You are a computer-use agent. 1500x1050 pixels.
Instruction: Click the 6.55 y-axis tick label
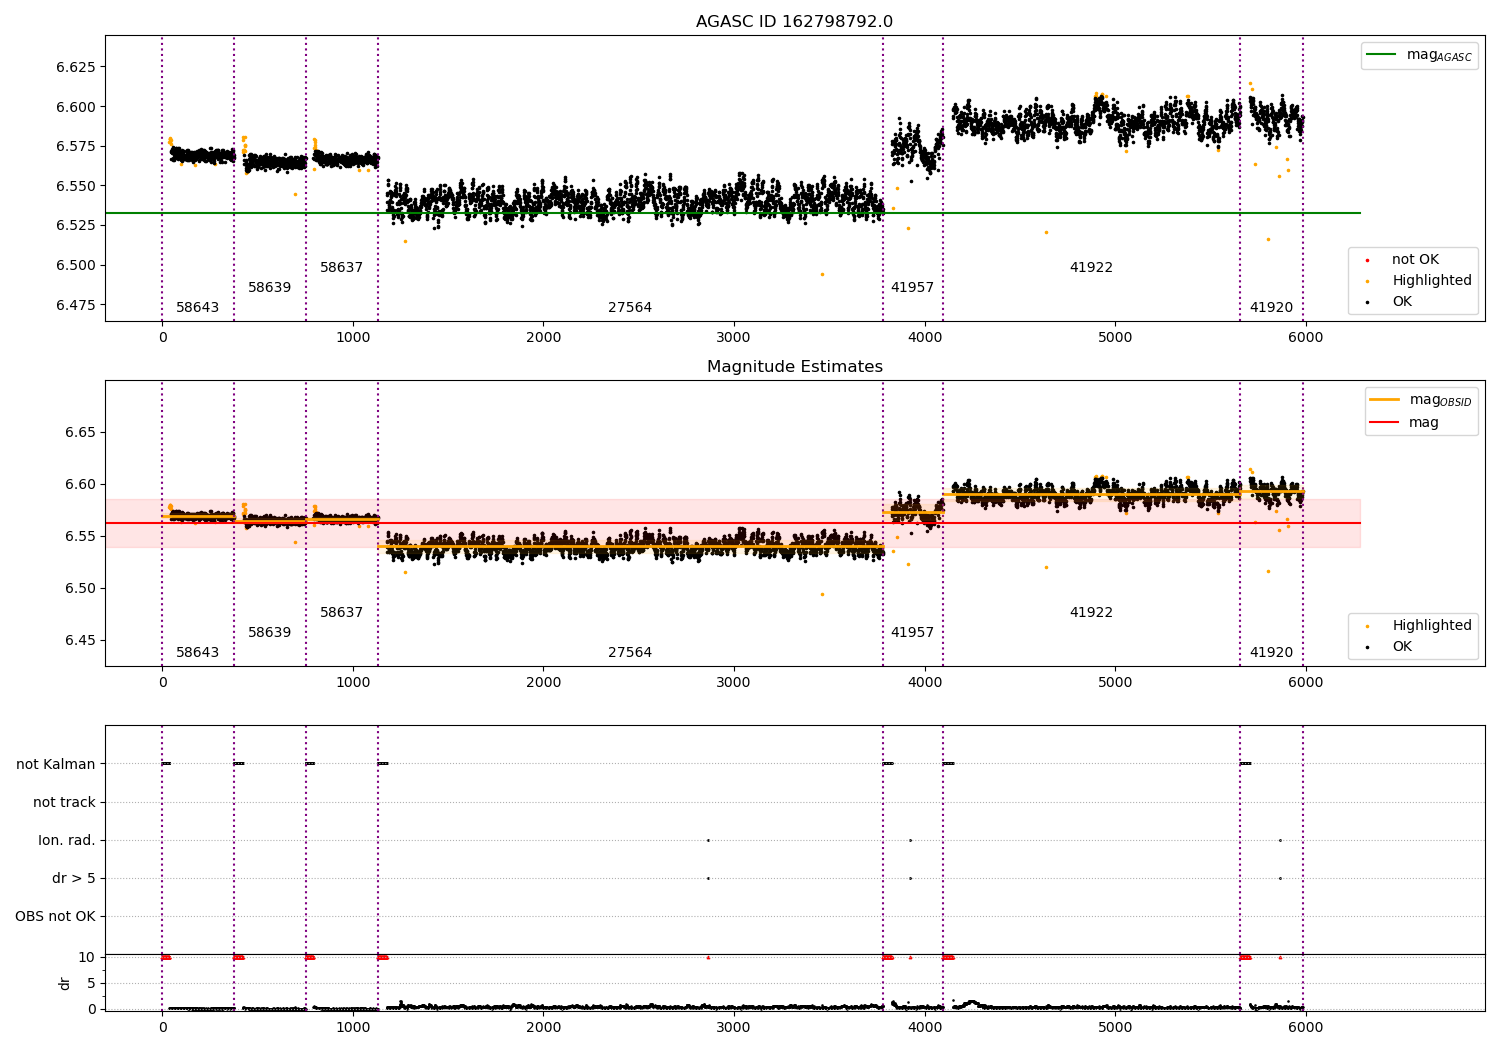click(81, 537)
